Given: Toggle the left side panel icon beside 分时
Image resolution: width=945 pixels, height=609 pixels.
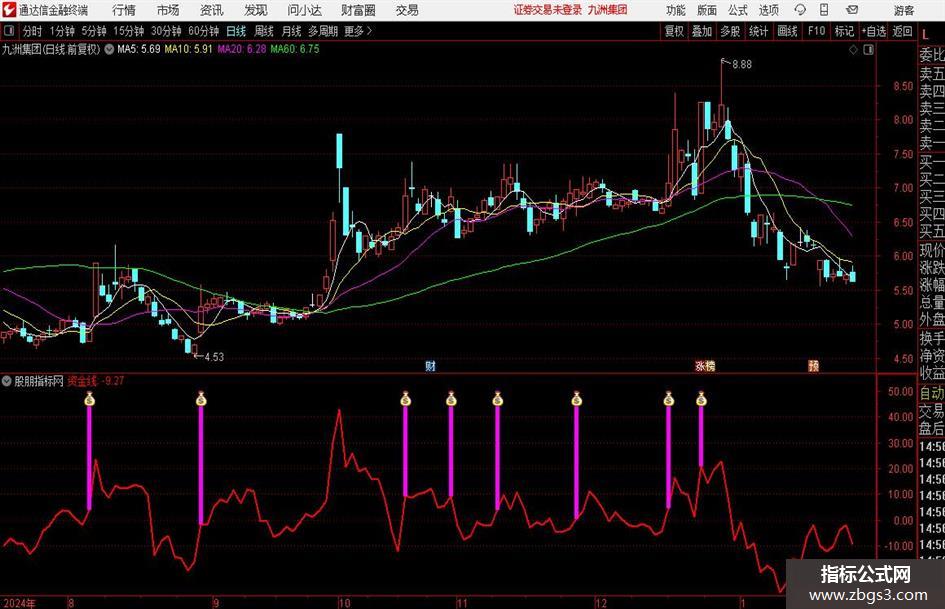Looking at the screenshot, I should (9, 31).
